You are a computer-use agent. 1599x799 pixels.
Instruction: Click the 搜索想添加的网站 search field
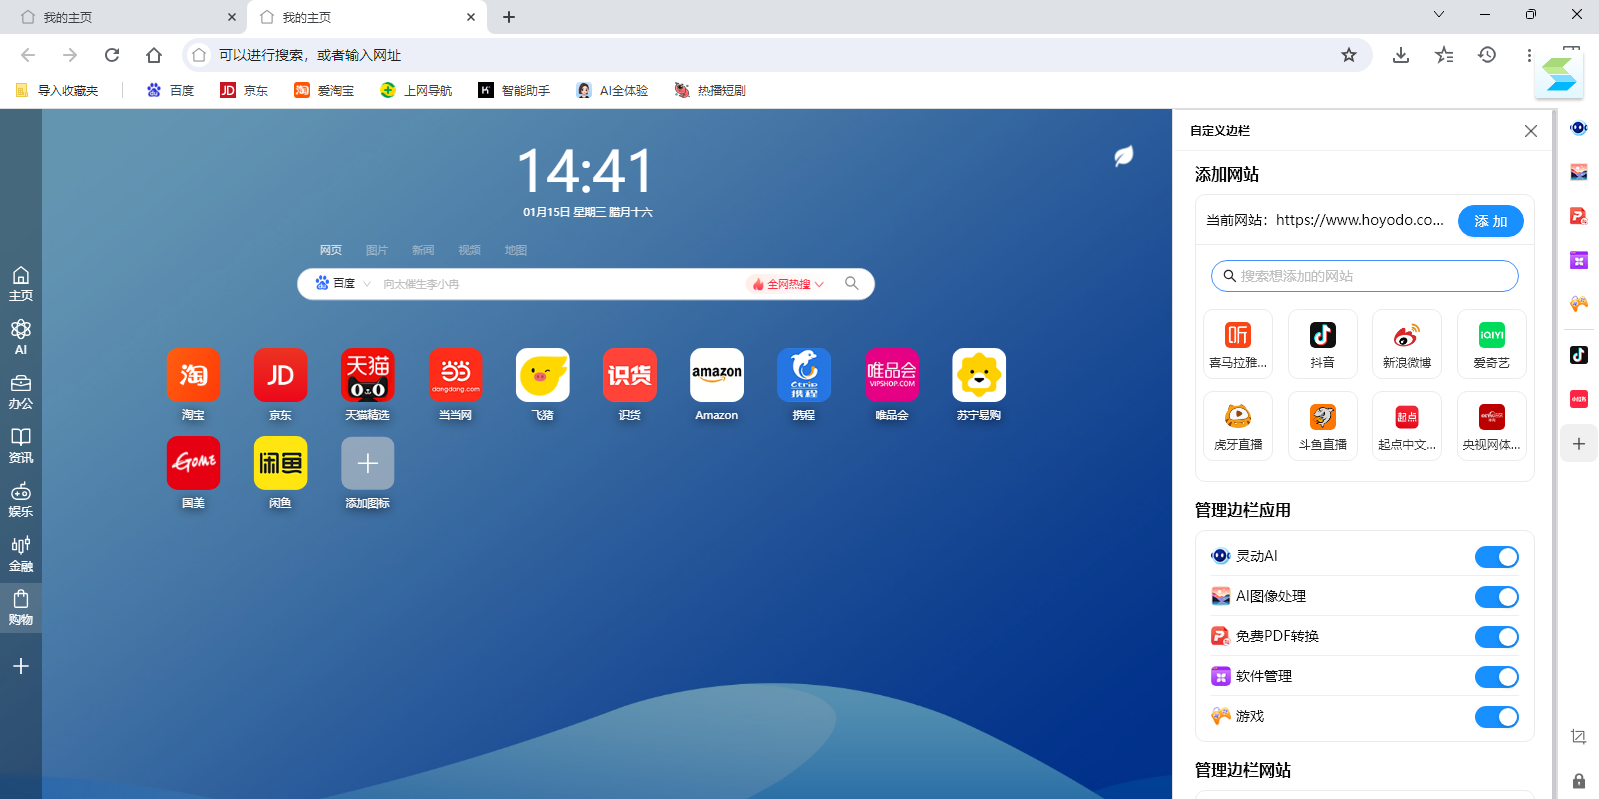point(1365,276)
